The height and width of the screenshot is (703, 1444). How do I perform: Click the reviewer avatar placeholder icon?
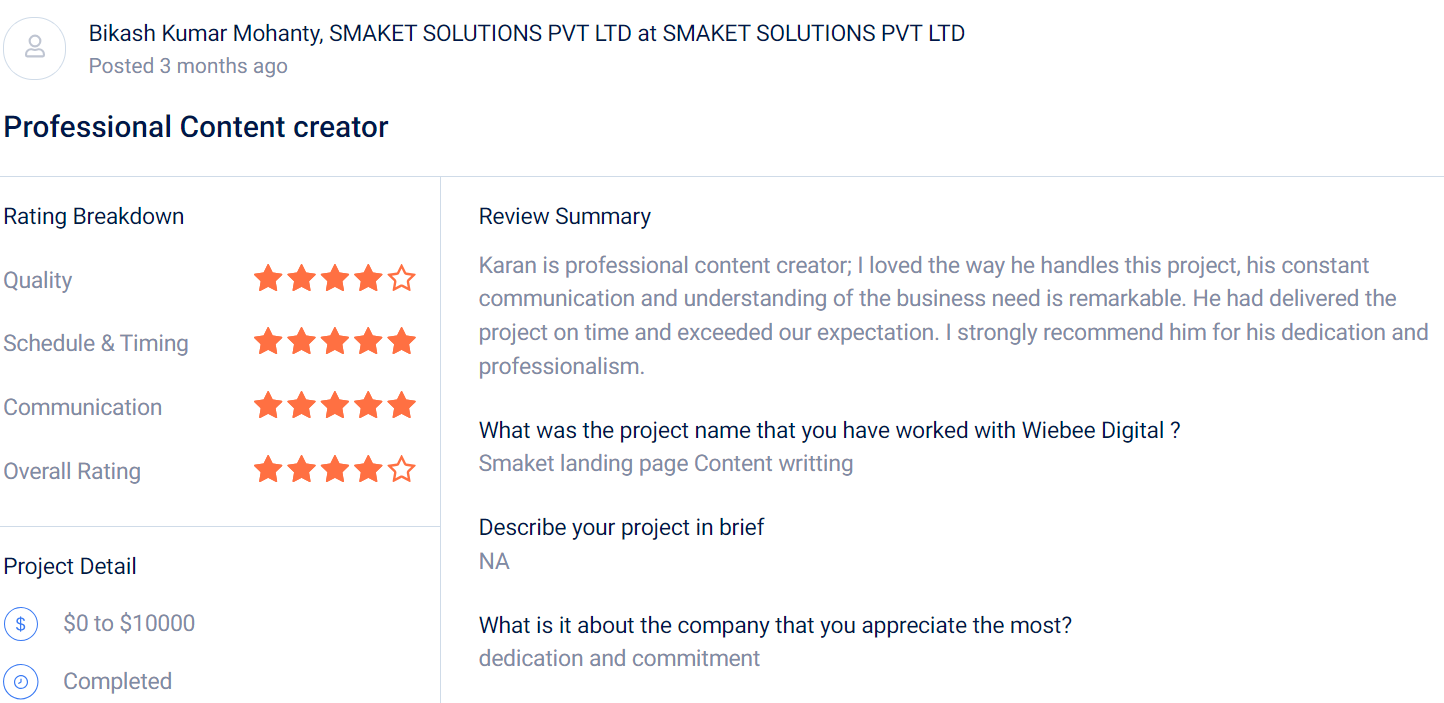[35, 47]
